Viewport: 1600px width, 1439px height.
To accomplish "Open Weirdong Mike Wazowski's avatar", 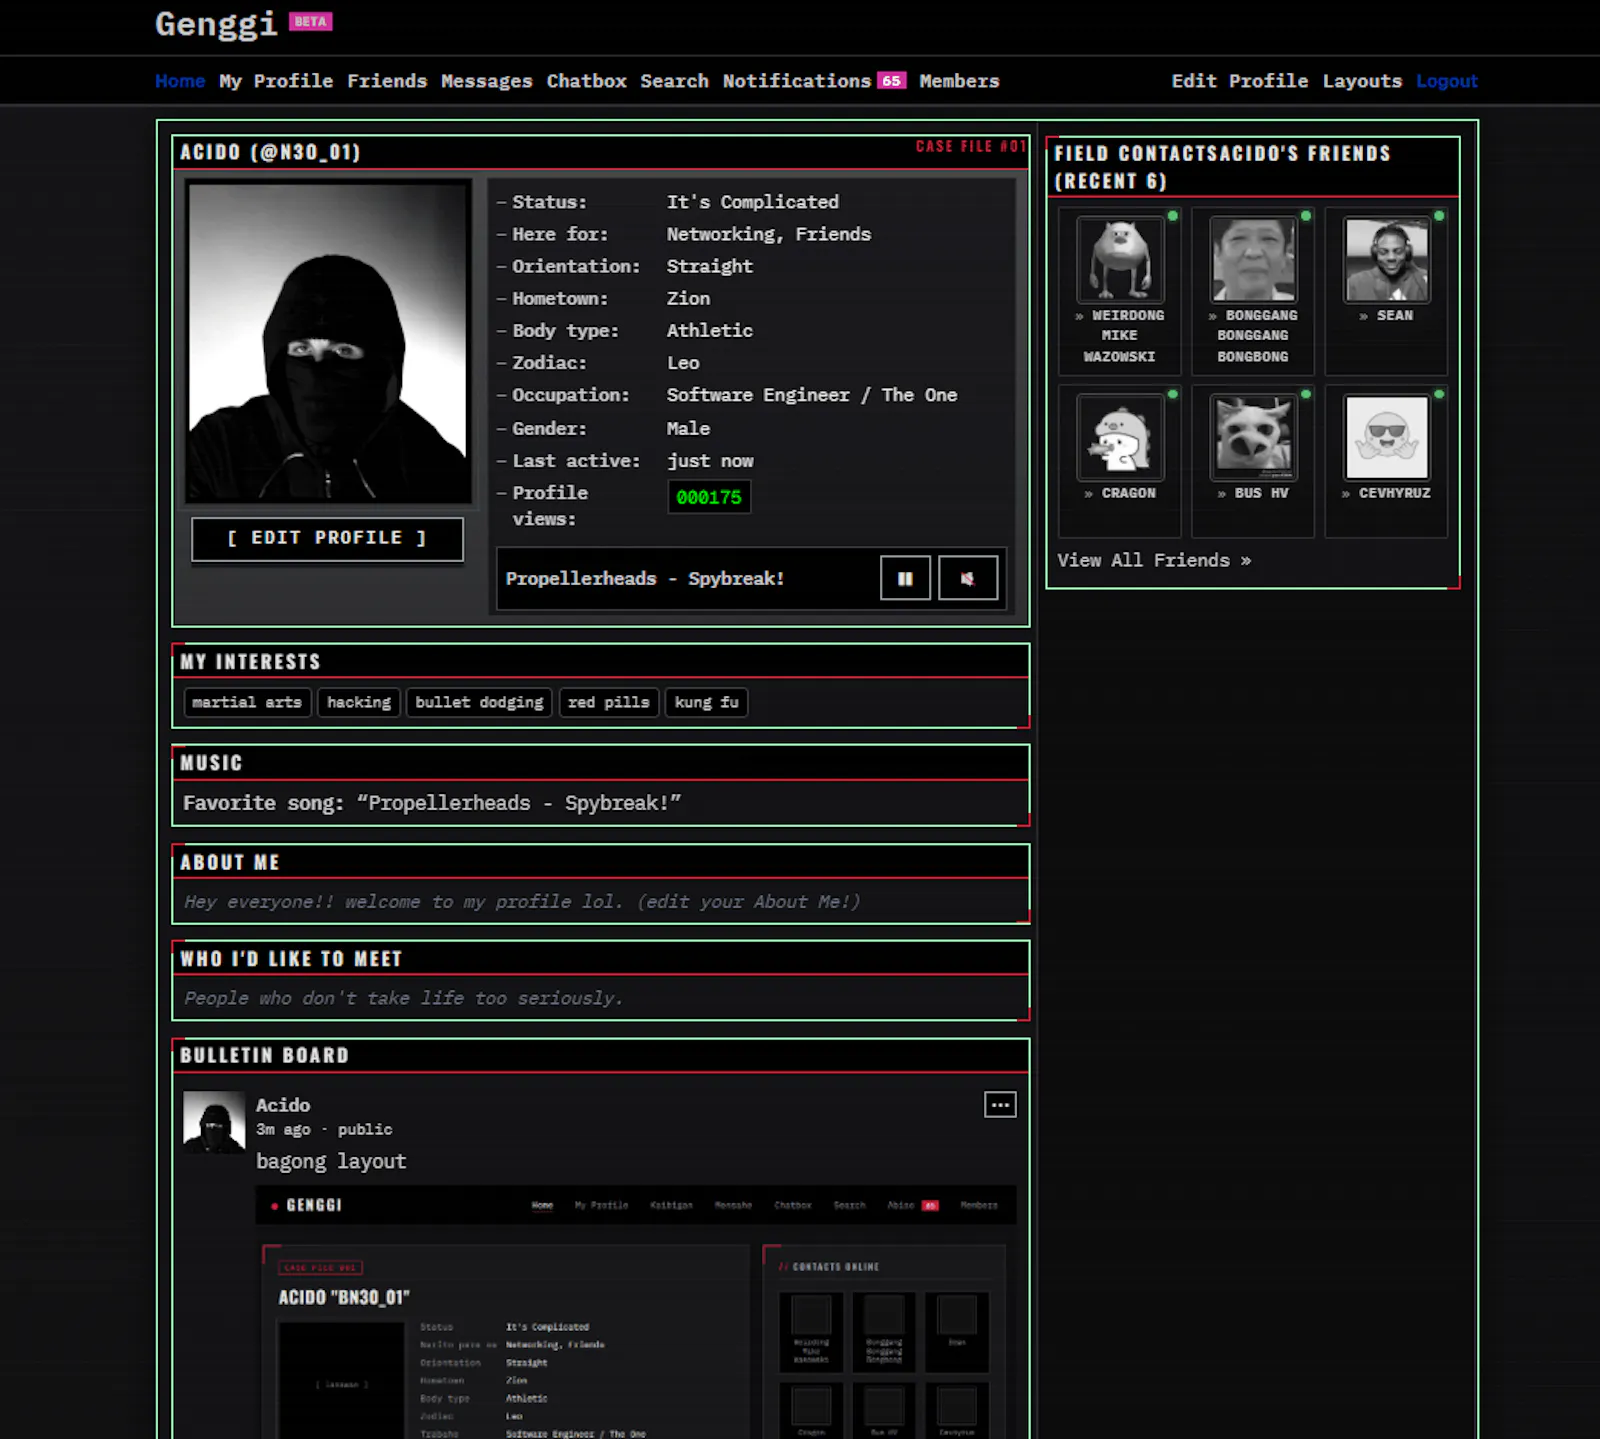I will click(1120, 259).
